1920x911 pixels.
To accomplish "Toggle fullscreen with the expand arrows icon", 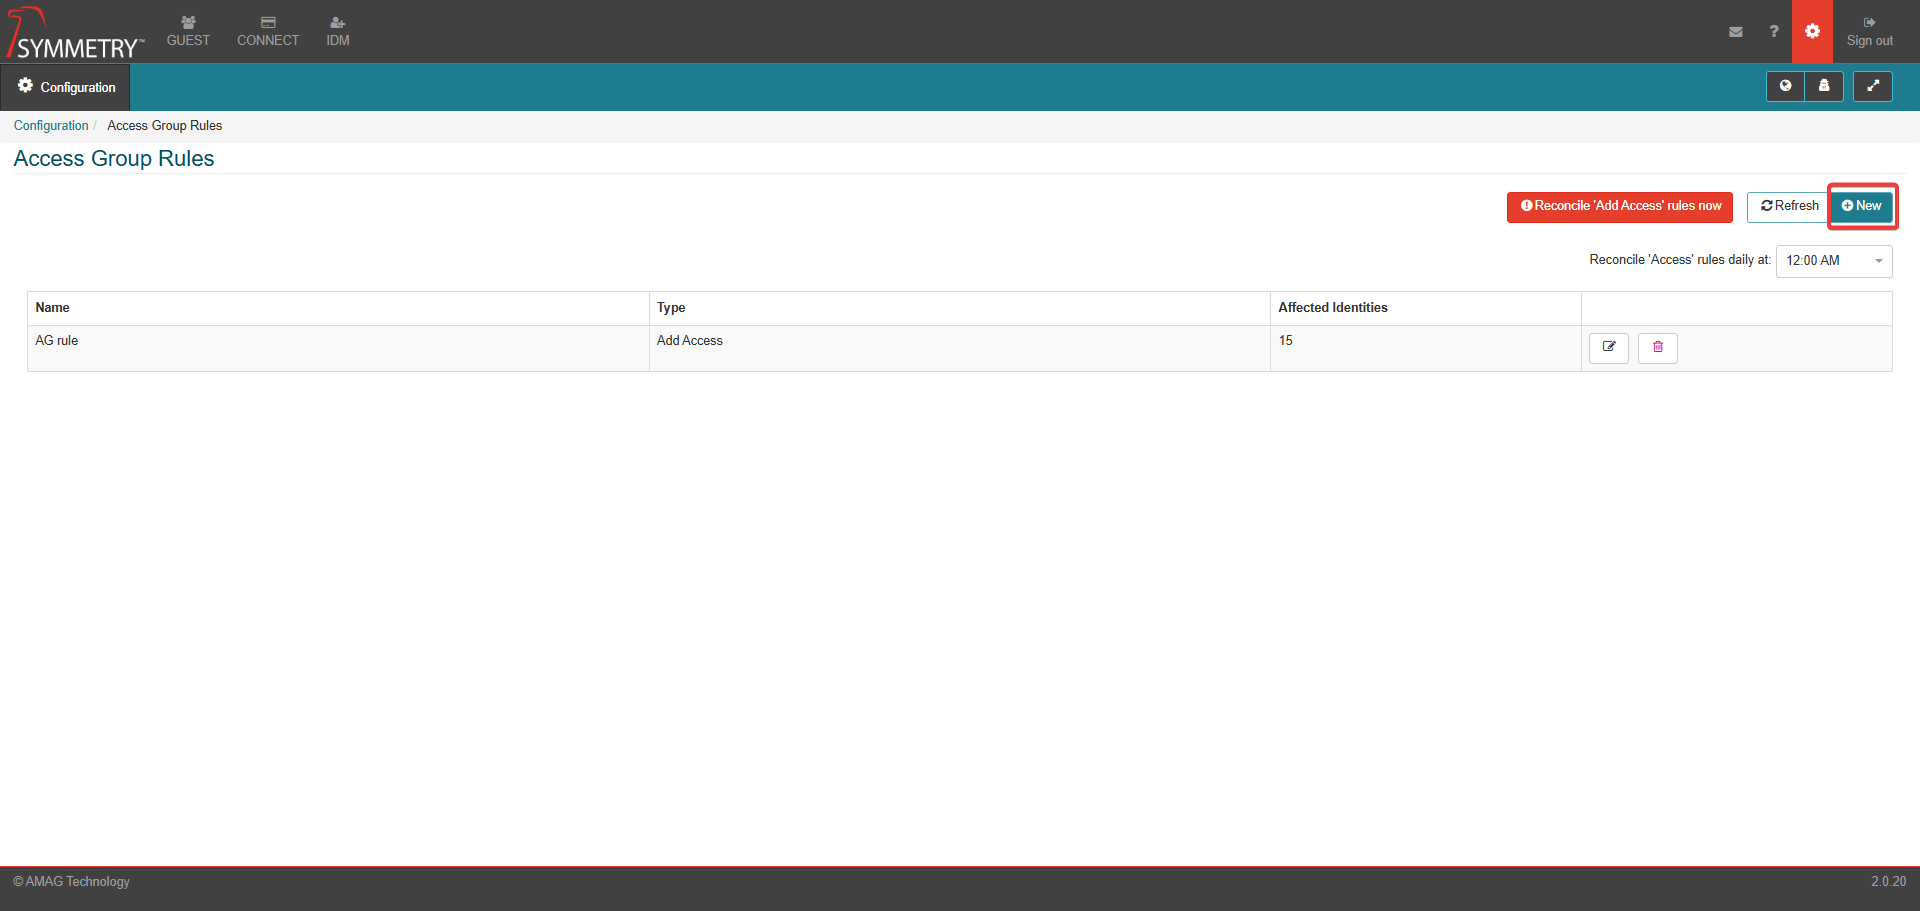I will pos(1873,87).
